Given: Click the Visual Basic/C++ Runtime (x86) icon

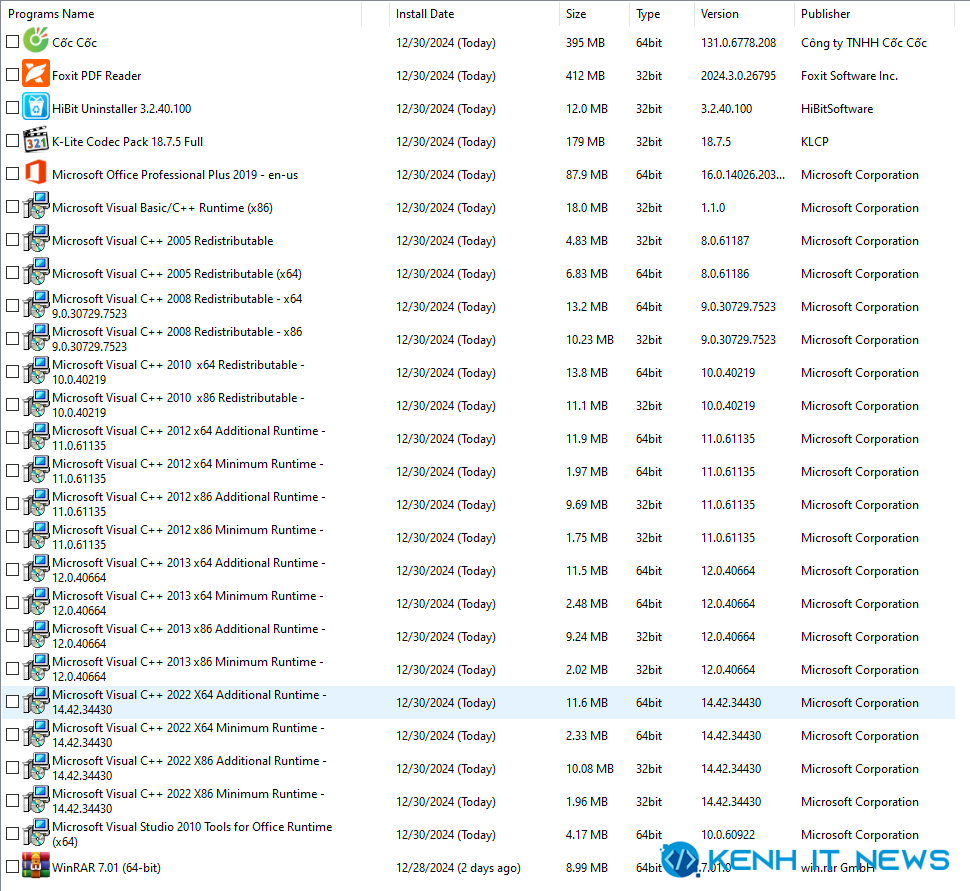Looking at the screenshot, I should pos(36,205).
